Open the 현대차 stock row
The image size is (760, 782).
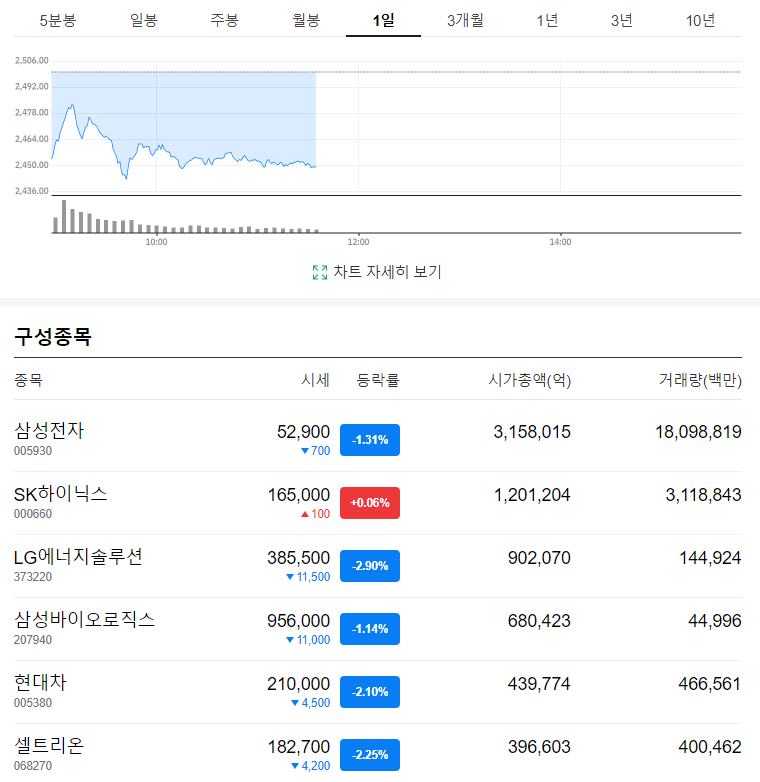(x=378, y=692)
